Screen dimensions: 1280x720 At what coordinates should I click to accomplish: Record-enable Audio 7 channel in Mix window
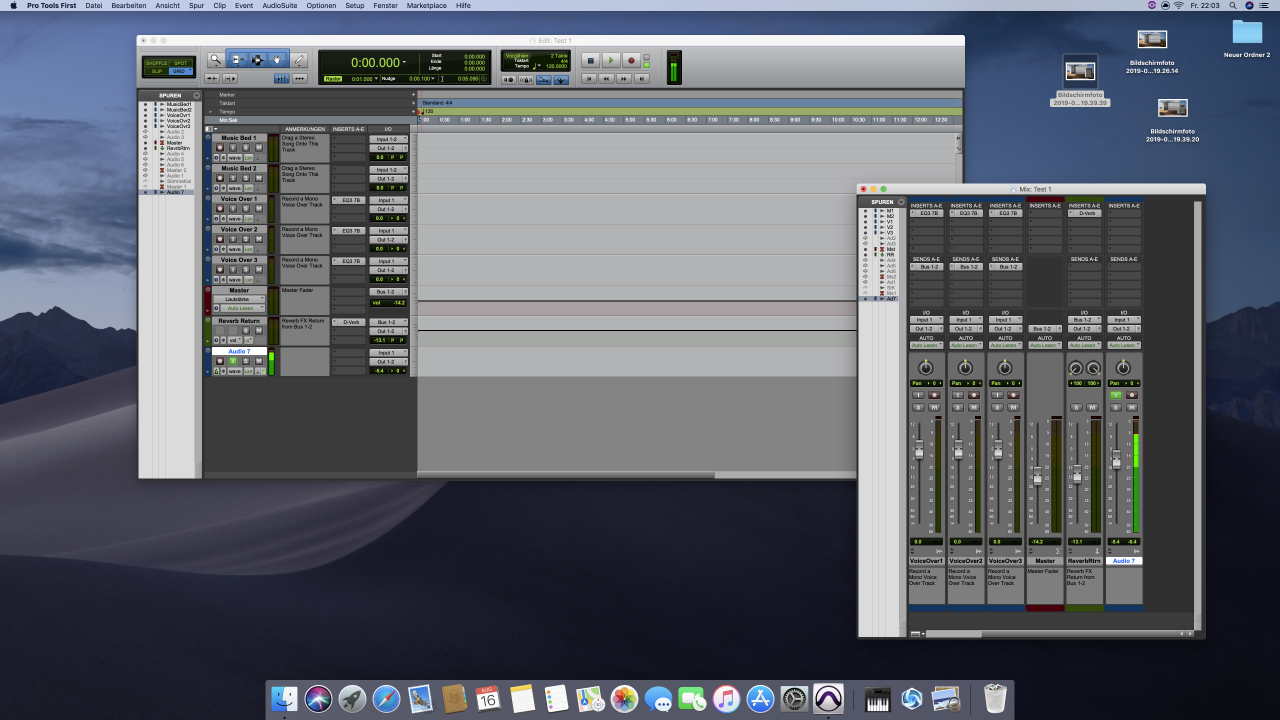click(x=1132, y=395)
